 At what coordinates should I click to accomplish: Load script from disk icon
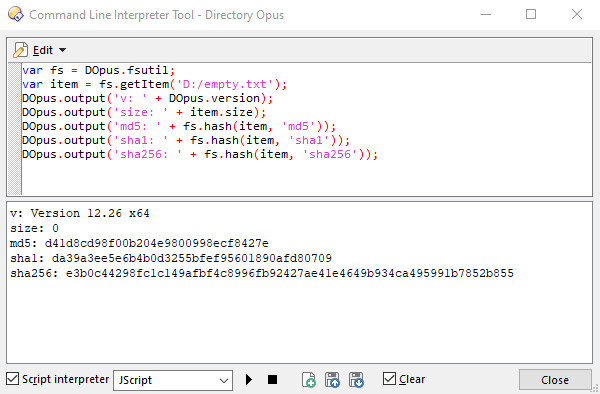click(x=333, y=380)
